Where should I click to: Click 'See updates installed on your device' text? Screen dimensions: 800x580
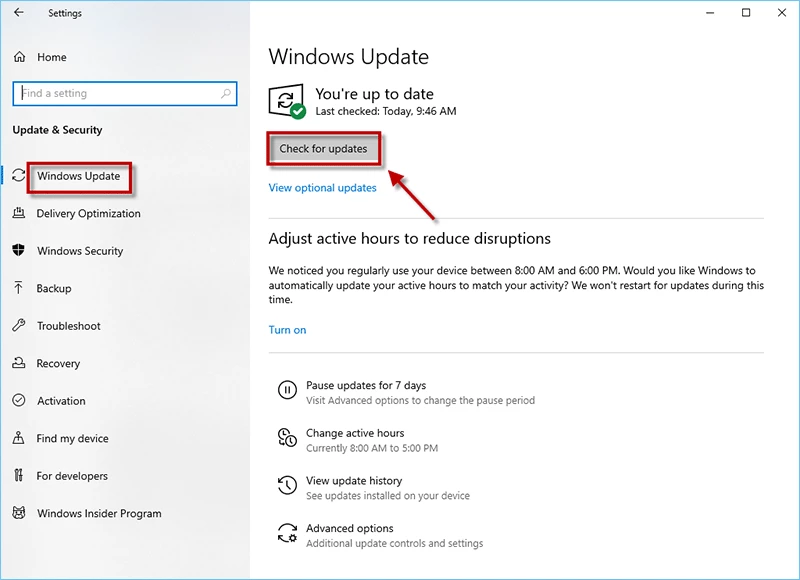tap(388, 496)
